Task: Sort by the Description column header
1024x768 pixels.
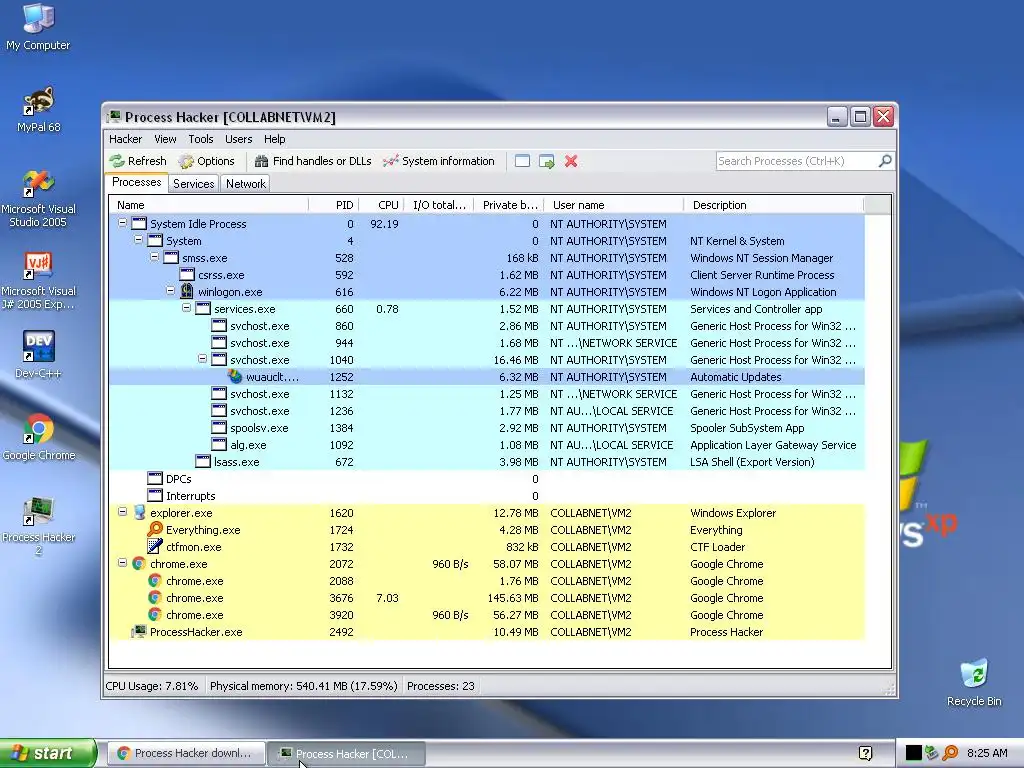Action: pos(773,205)
